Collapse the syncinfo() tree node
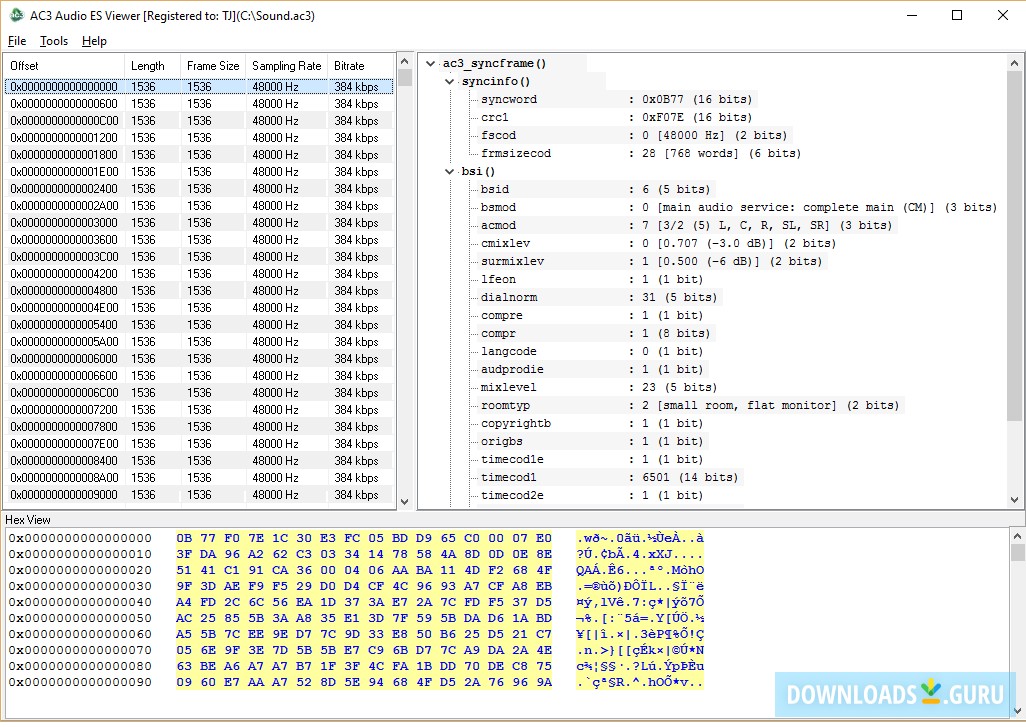This screenshot has height=727, width=1026. pos(450,82)
